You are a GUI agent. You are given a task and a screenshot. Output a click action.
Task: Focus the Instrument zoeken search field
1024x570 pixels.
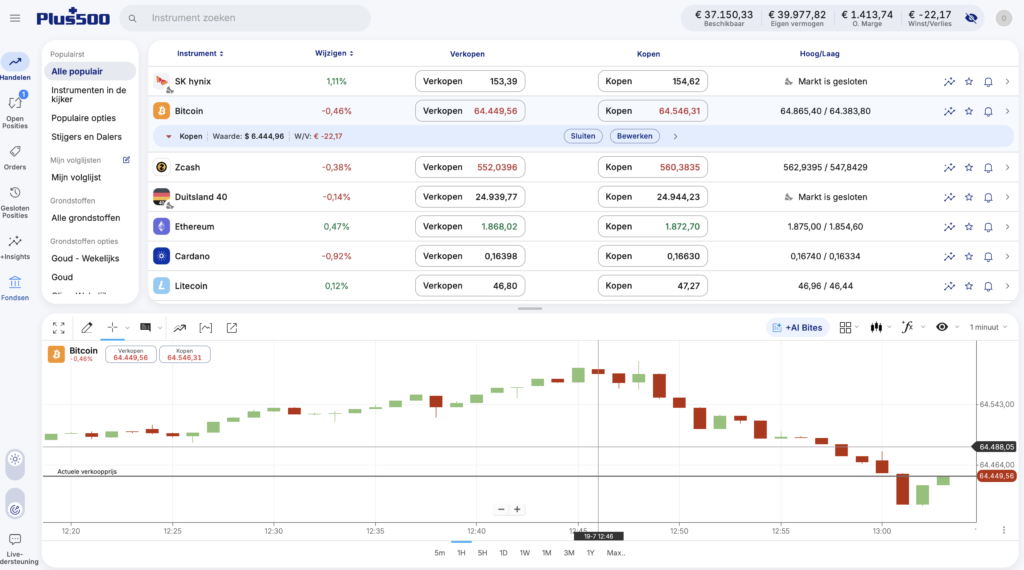[x=245, y=18]
